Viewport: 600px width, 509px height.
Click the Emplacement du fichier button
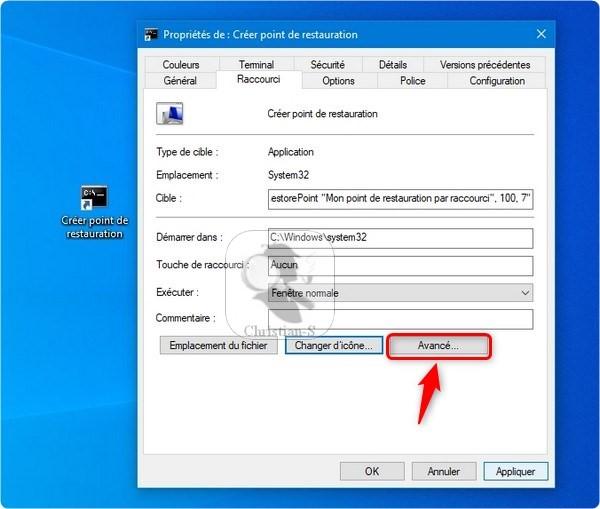coord(218,346)
